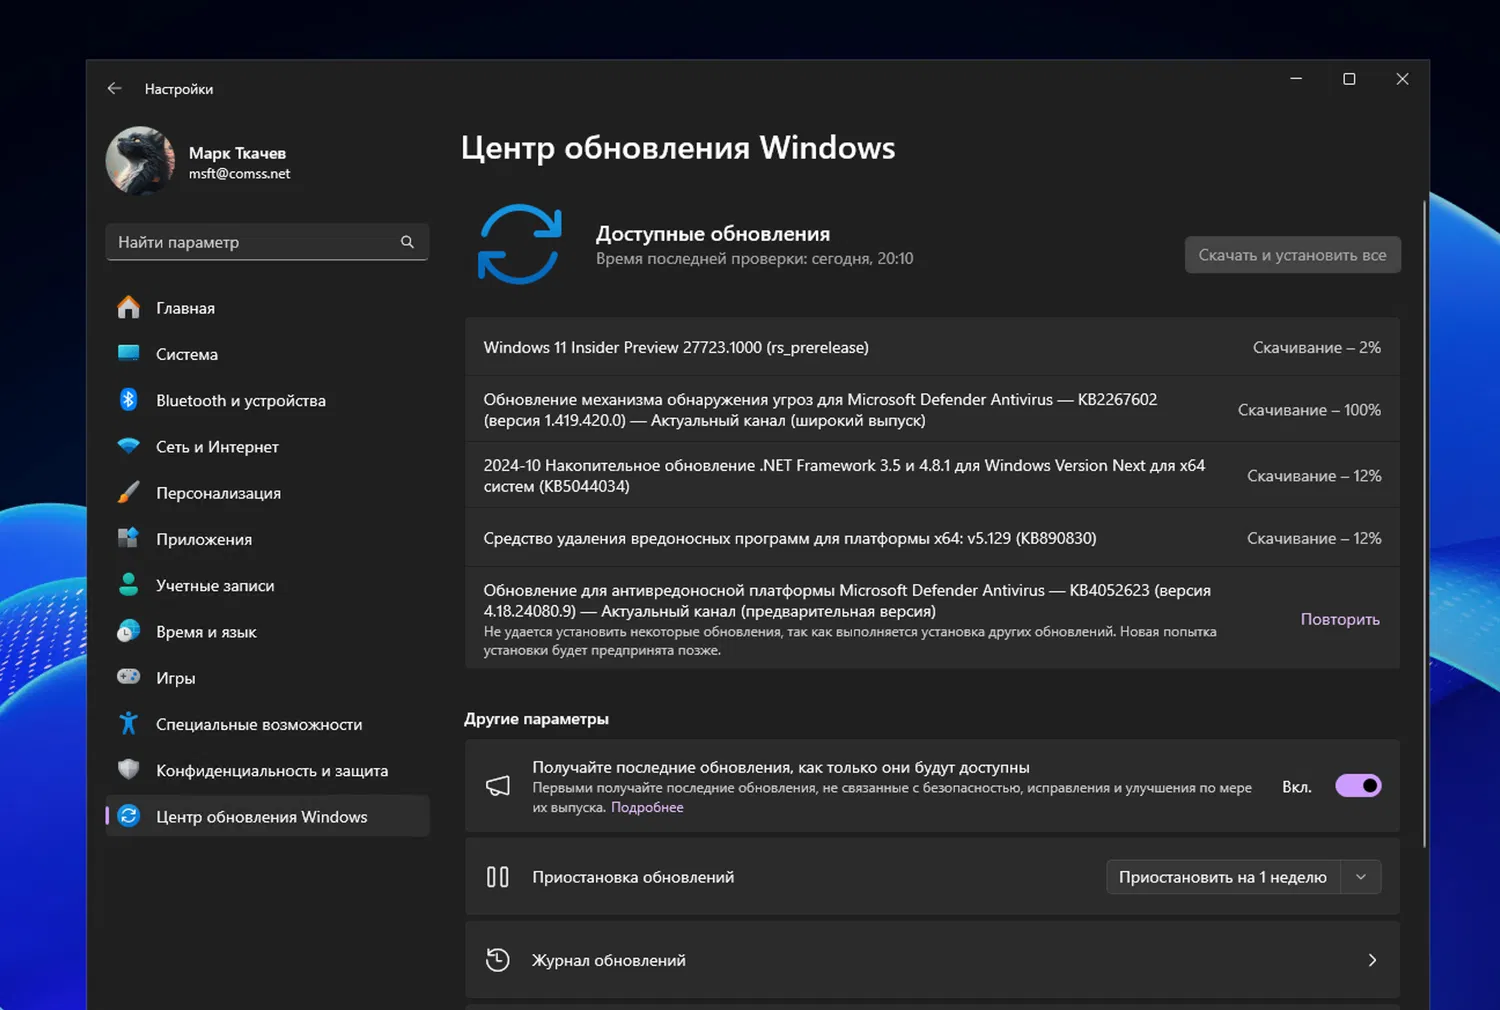Click Повторить for KB4052623 update
The width and height of the screenshot is (1500, 1010).
click(1339, 619)
